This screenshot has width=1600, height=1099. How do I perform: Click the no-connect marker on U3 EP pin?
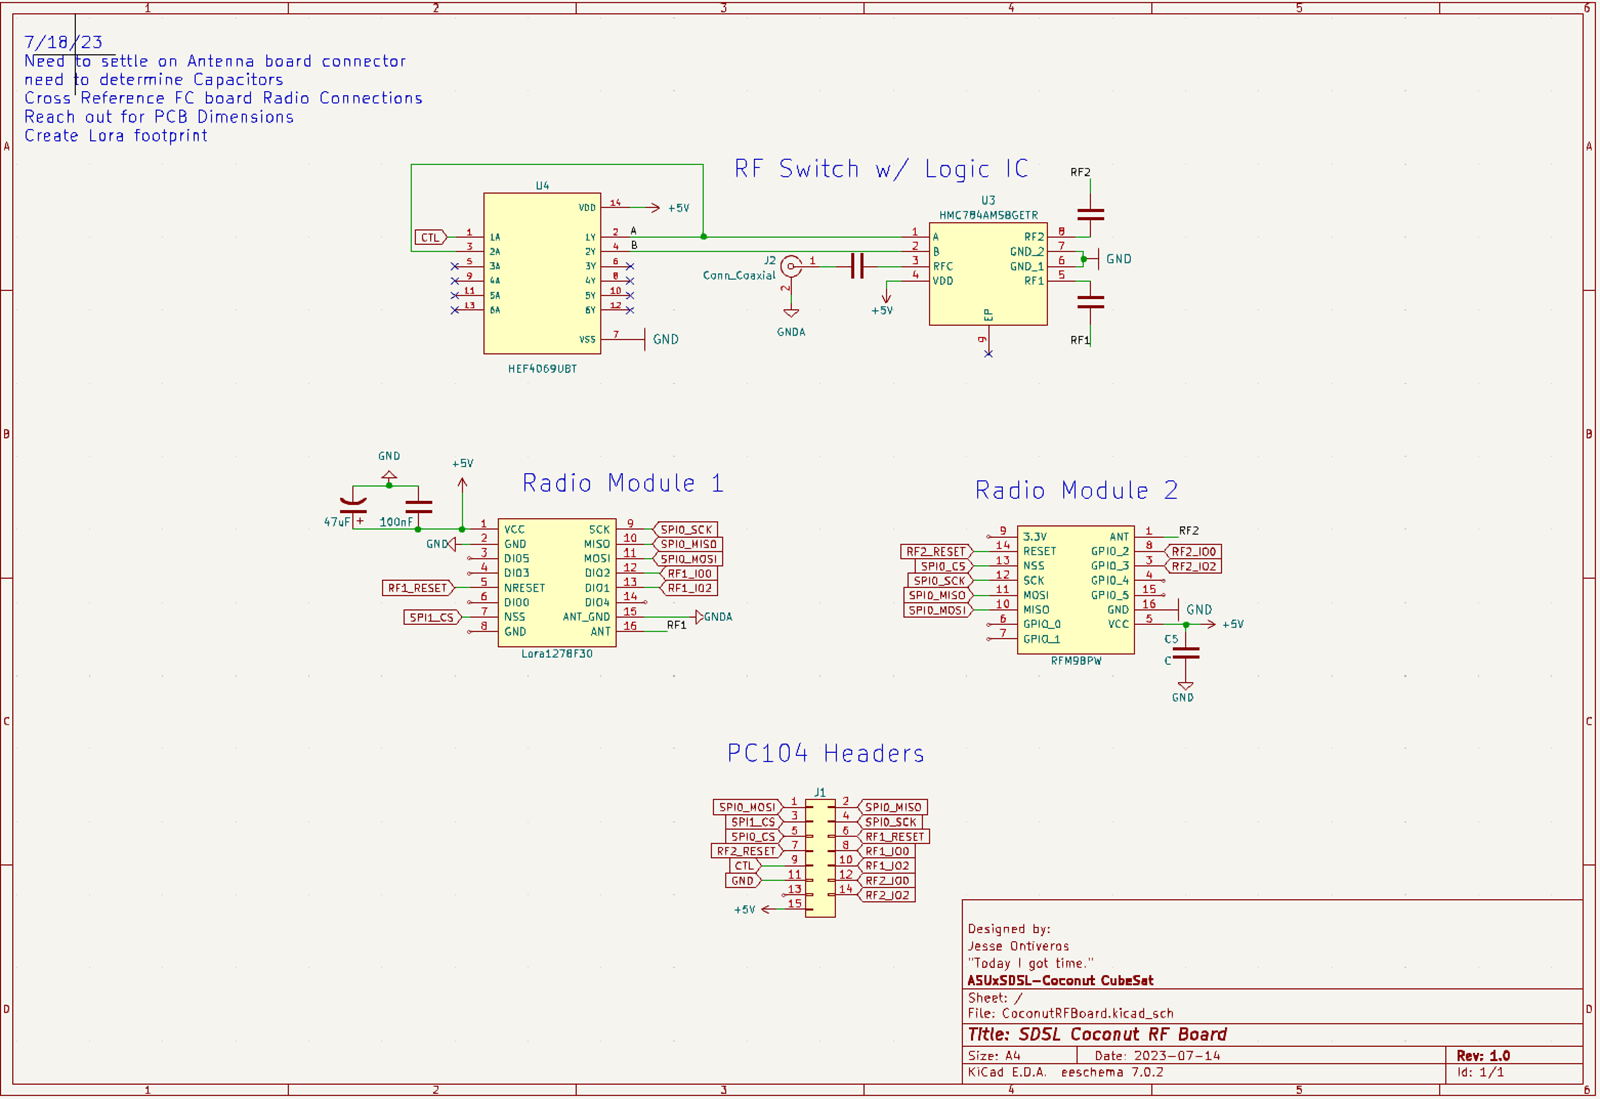[x=988, y=354]
